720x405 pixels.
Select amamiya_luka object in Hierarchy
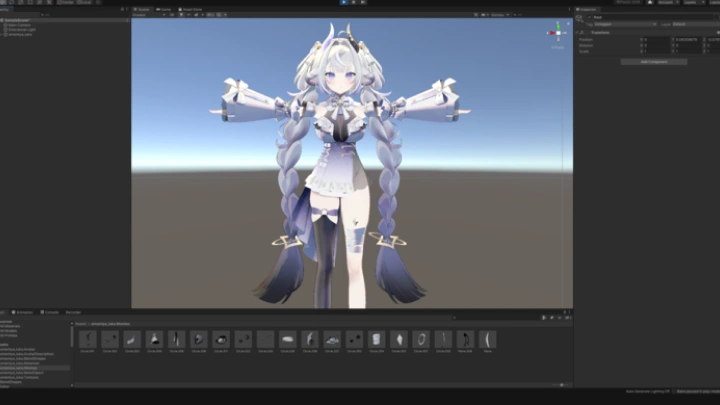[20, 34]
